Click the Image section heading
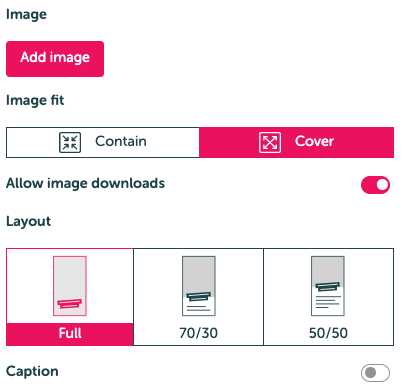 26,15
